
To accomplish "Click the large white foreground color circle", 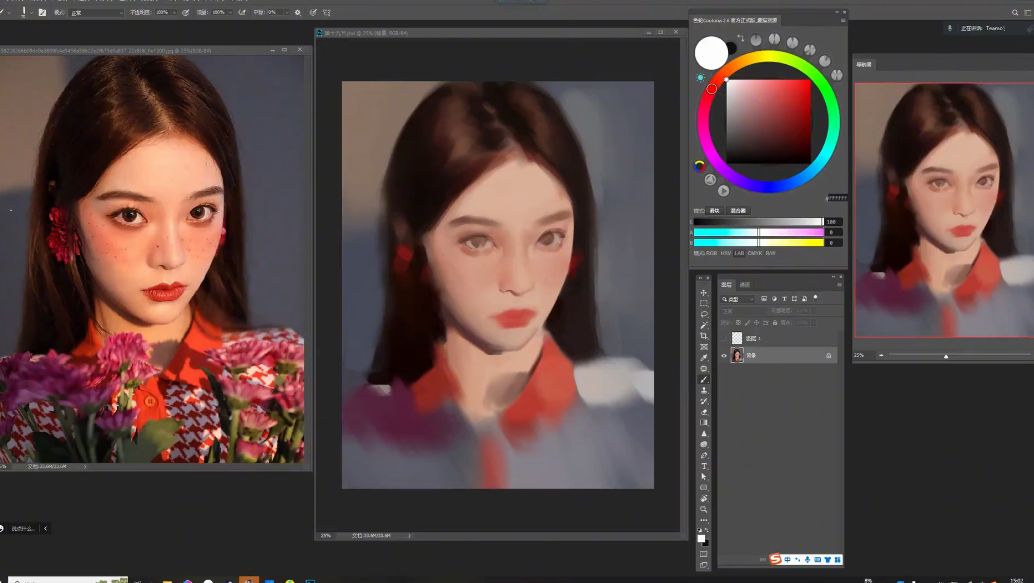I will click(x=711, y=53).
